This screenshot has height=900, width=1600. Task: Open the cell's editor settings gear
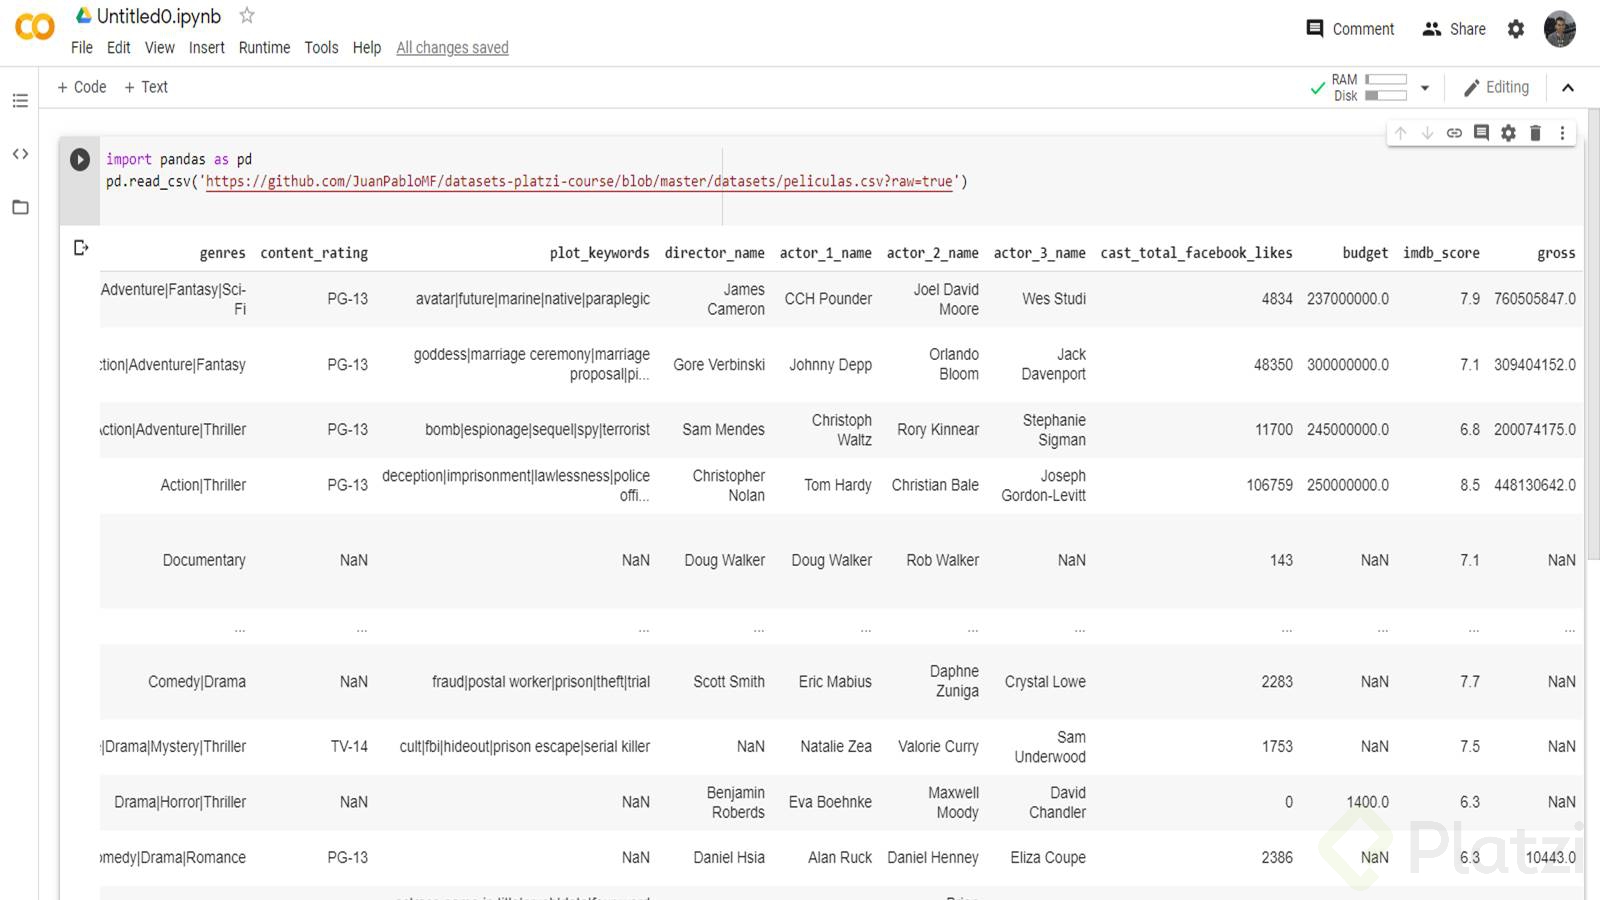pyautogui.click(x=1508, y=133)
